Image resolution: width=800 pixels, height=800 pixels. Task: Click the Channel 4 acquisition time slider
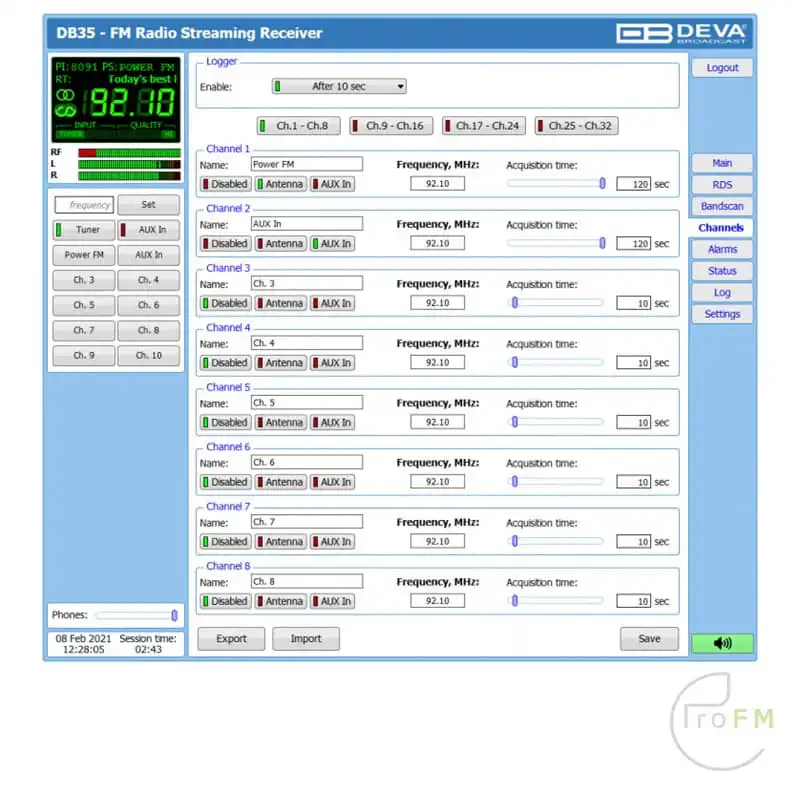pyautogui.click(x=555, y=362)
